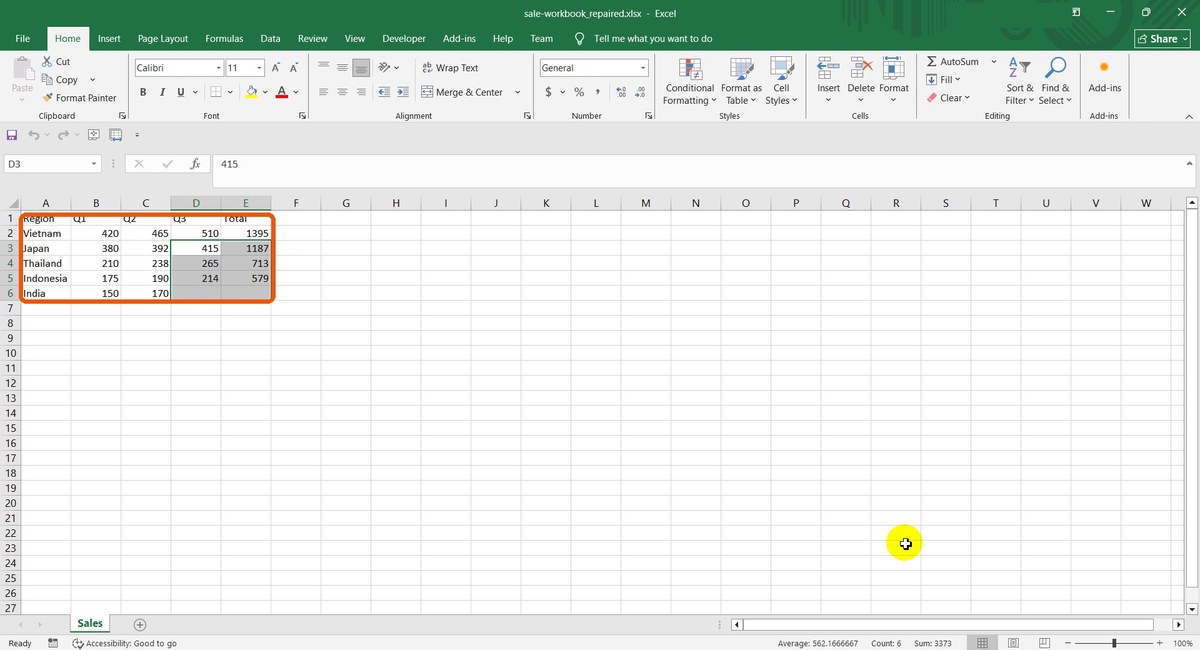Center text horizontally
This screenshot has width=1200, height=650.
click(343, 92)
